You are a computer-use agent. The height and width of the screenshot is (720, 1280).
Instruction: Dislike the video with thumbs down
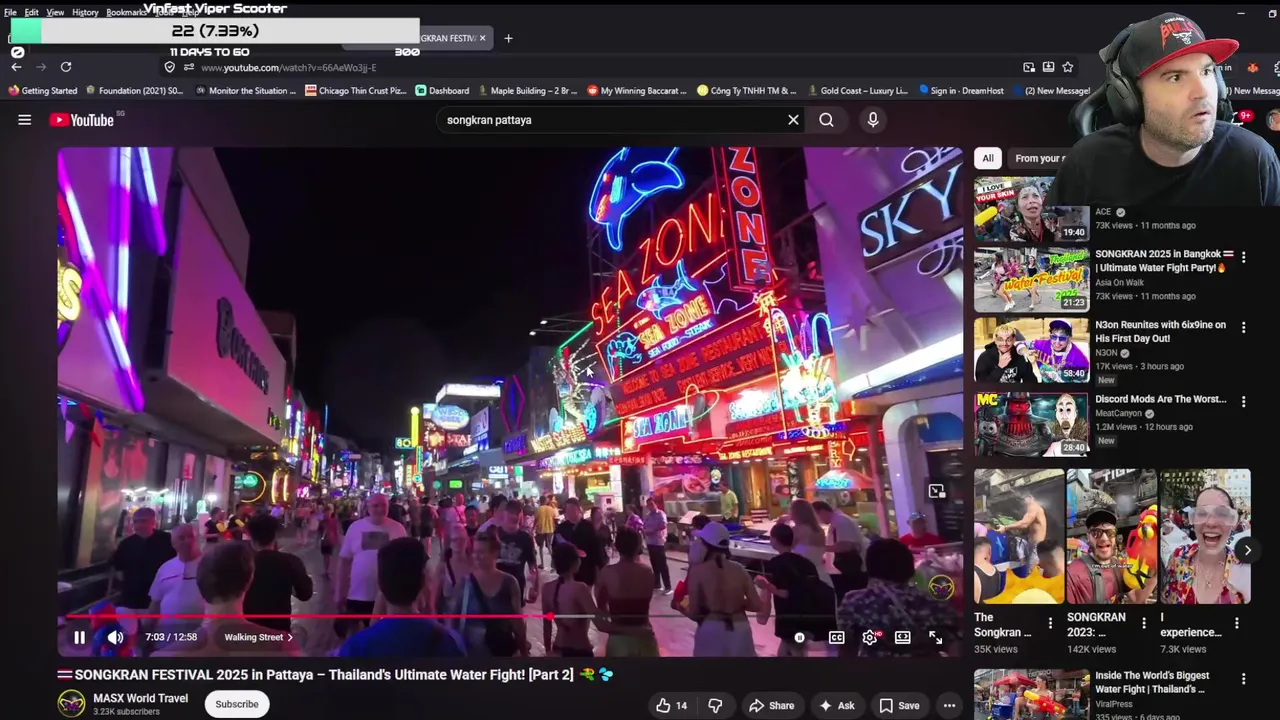coord(715,705)
